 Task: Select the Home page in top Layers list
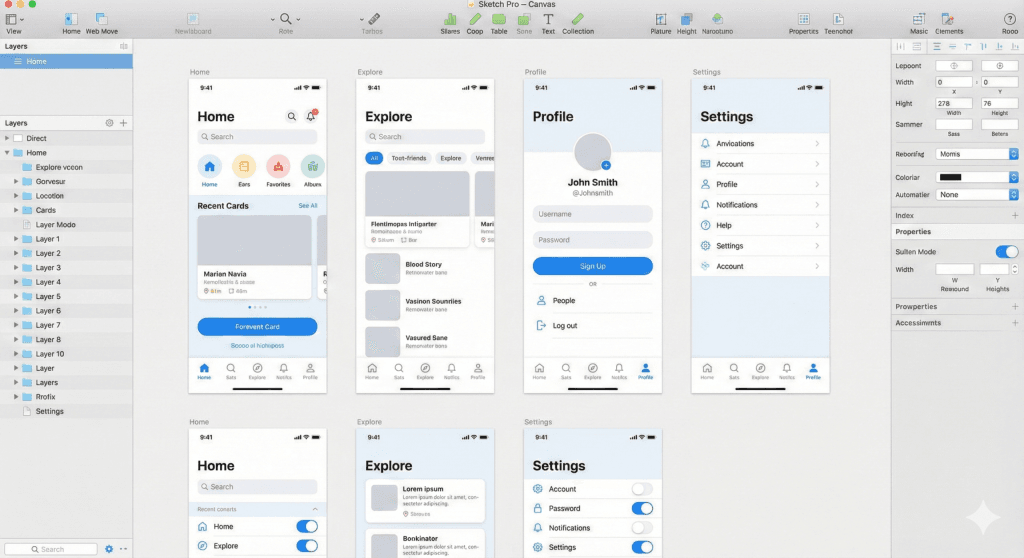pyautogui.click(x=66, y=61)
